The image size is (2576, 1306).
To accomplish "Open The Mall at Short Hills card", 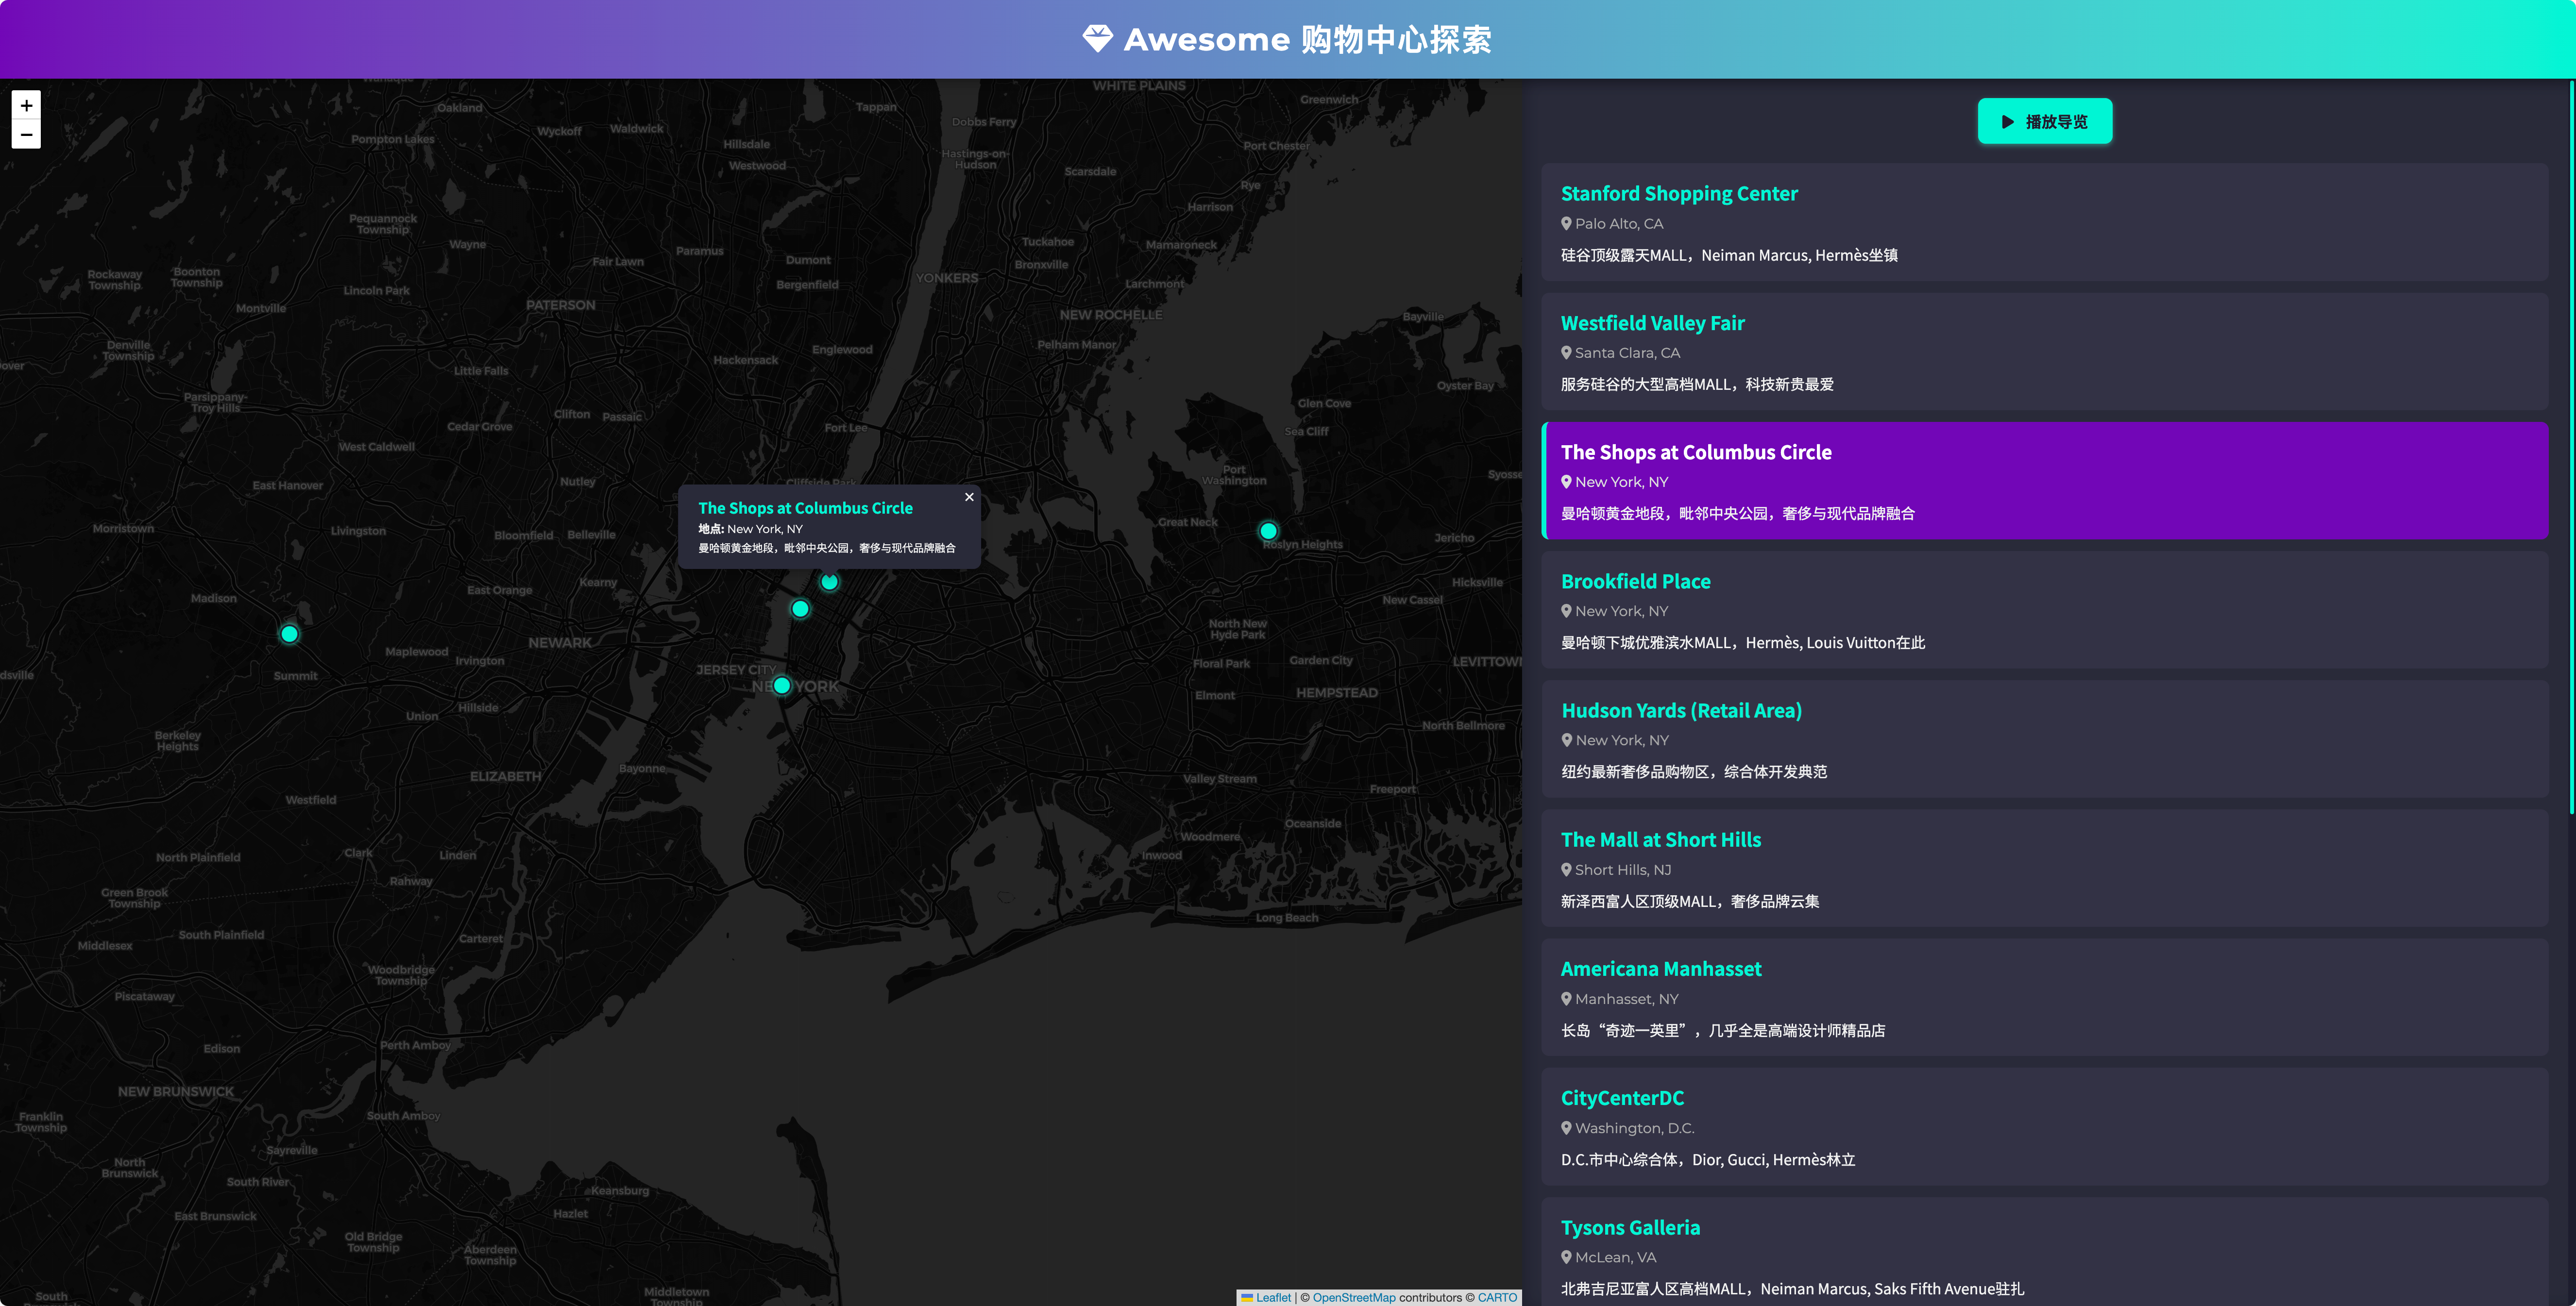I will point(2044,869).
